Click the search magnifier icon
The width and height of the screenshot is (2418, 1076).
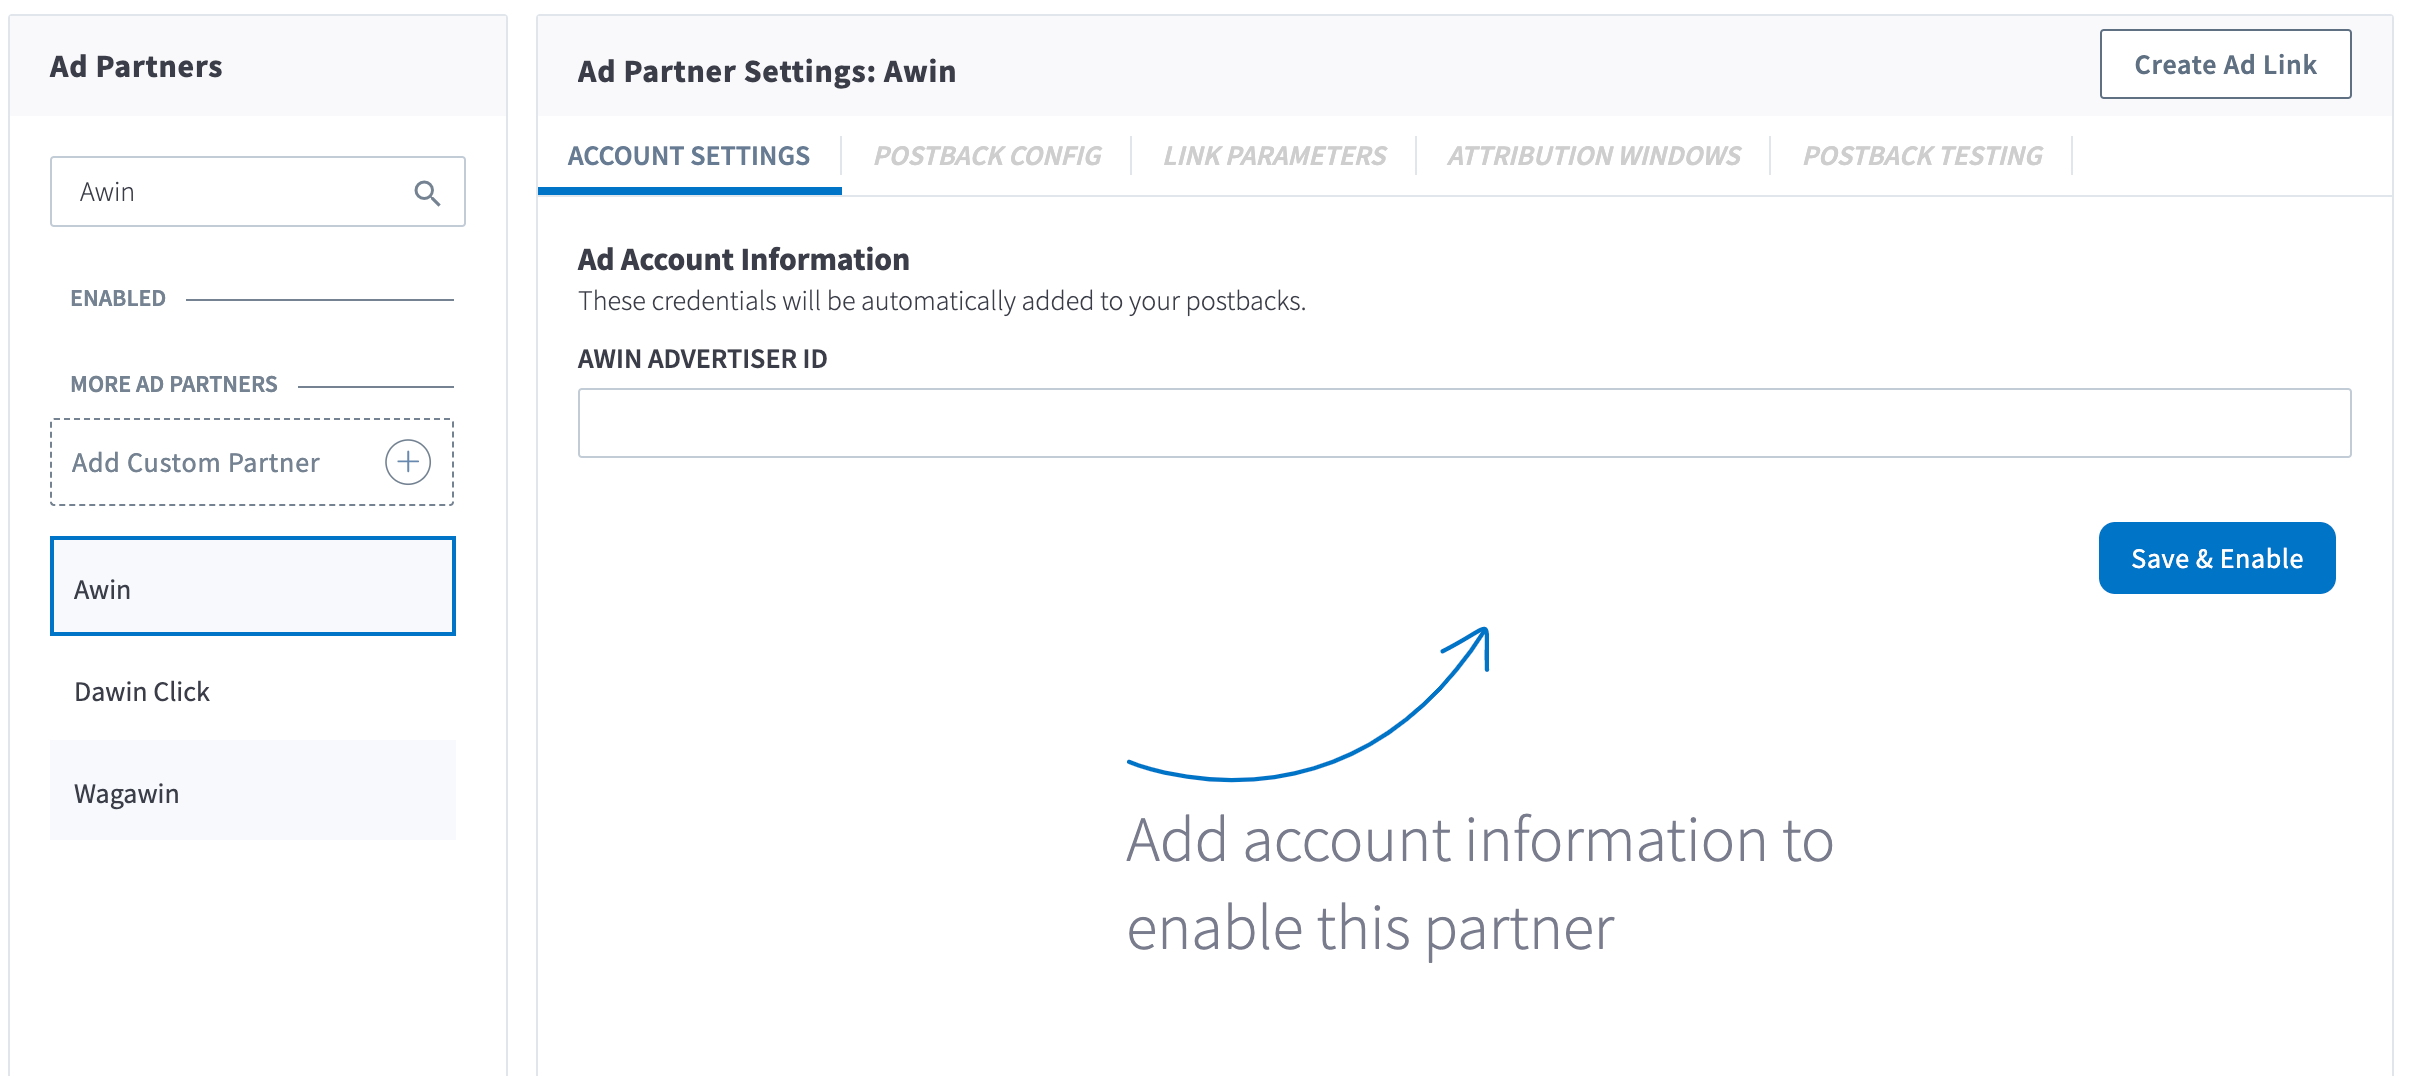click(427, 193)
